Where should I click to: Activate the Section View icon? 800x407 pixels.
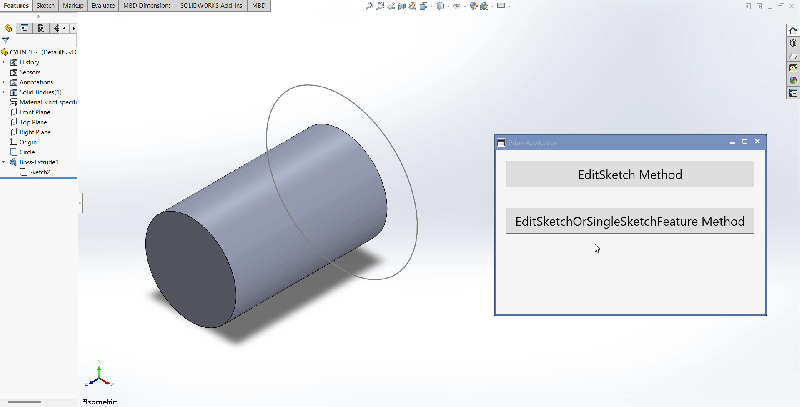pyautogui.click(x=402, y=6)
